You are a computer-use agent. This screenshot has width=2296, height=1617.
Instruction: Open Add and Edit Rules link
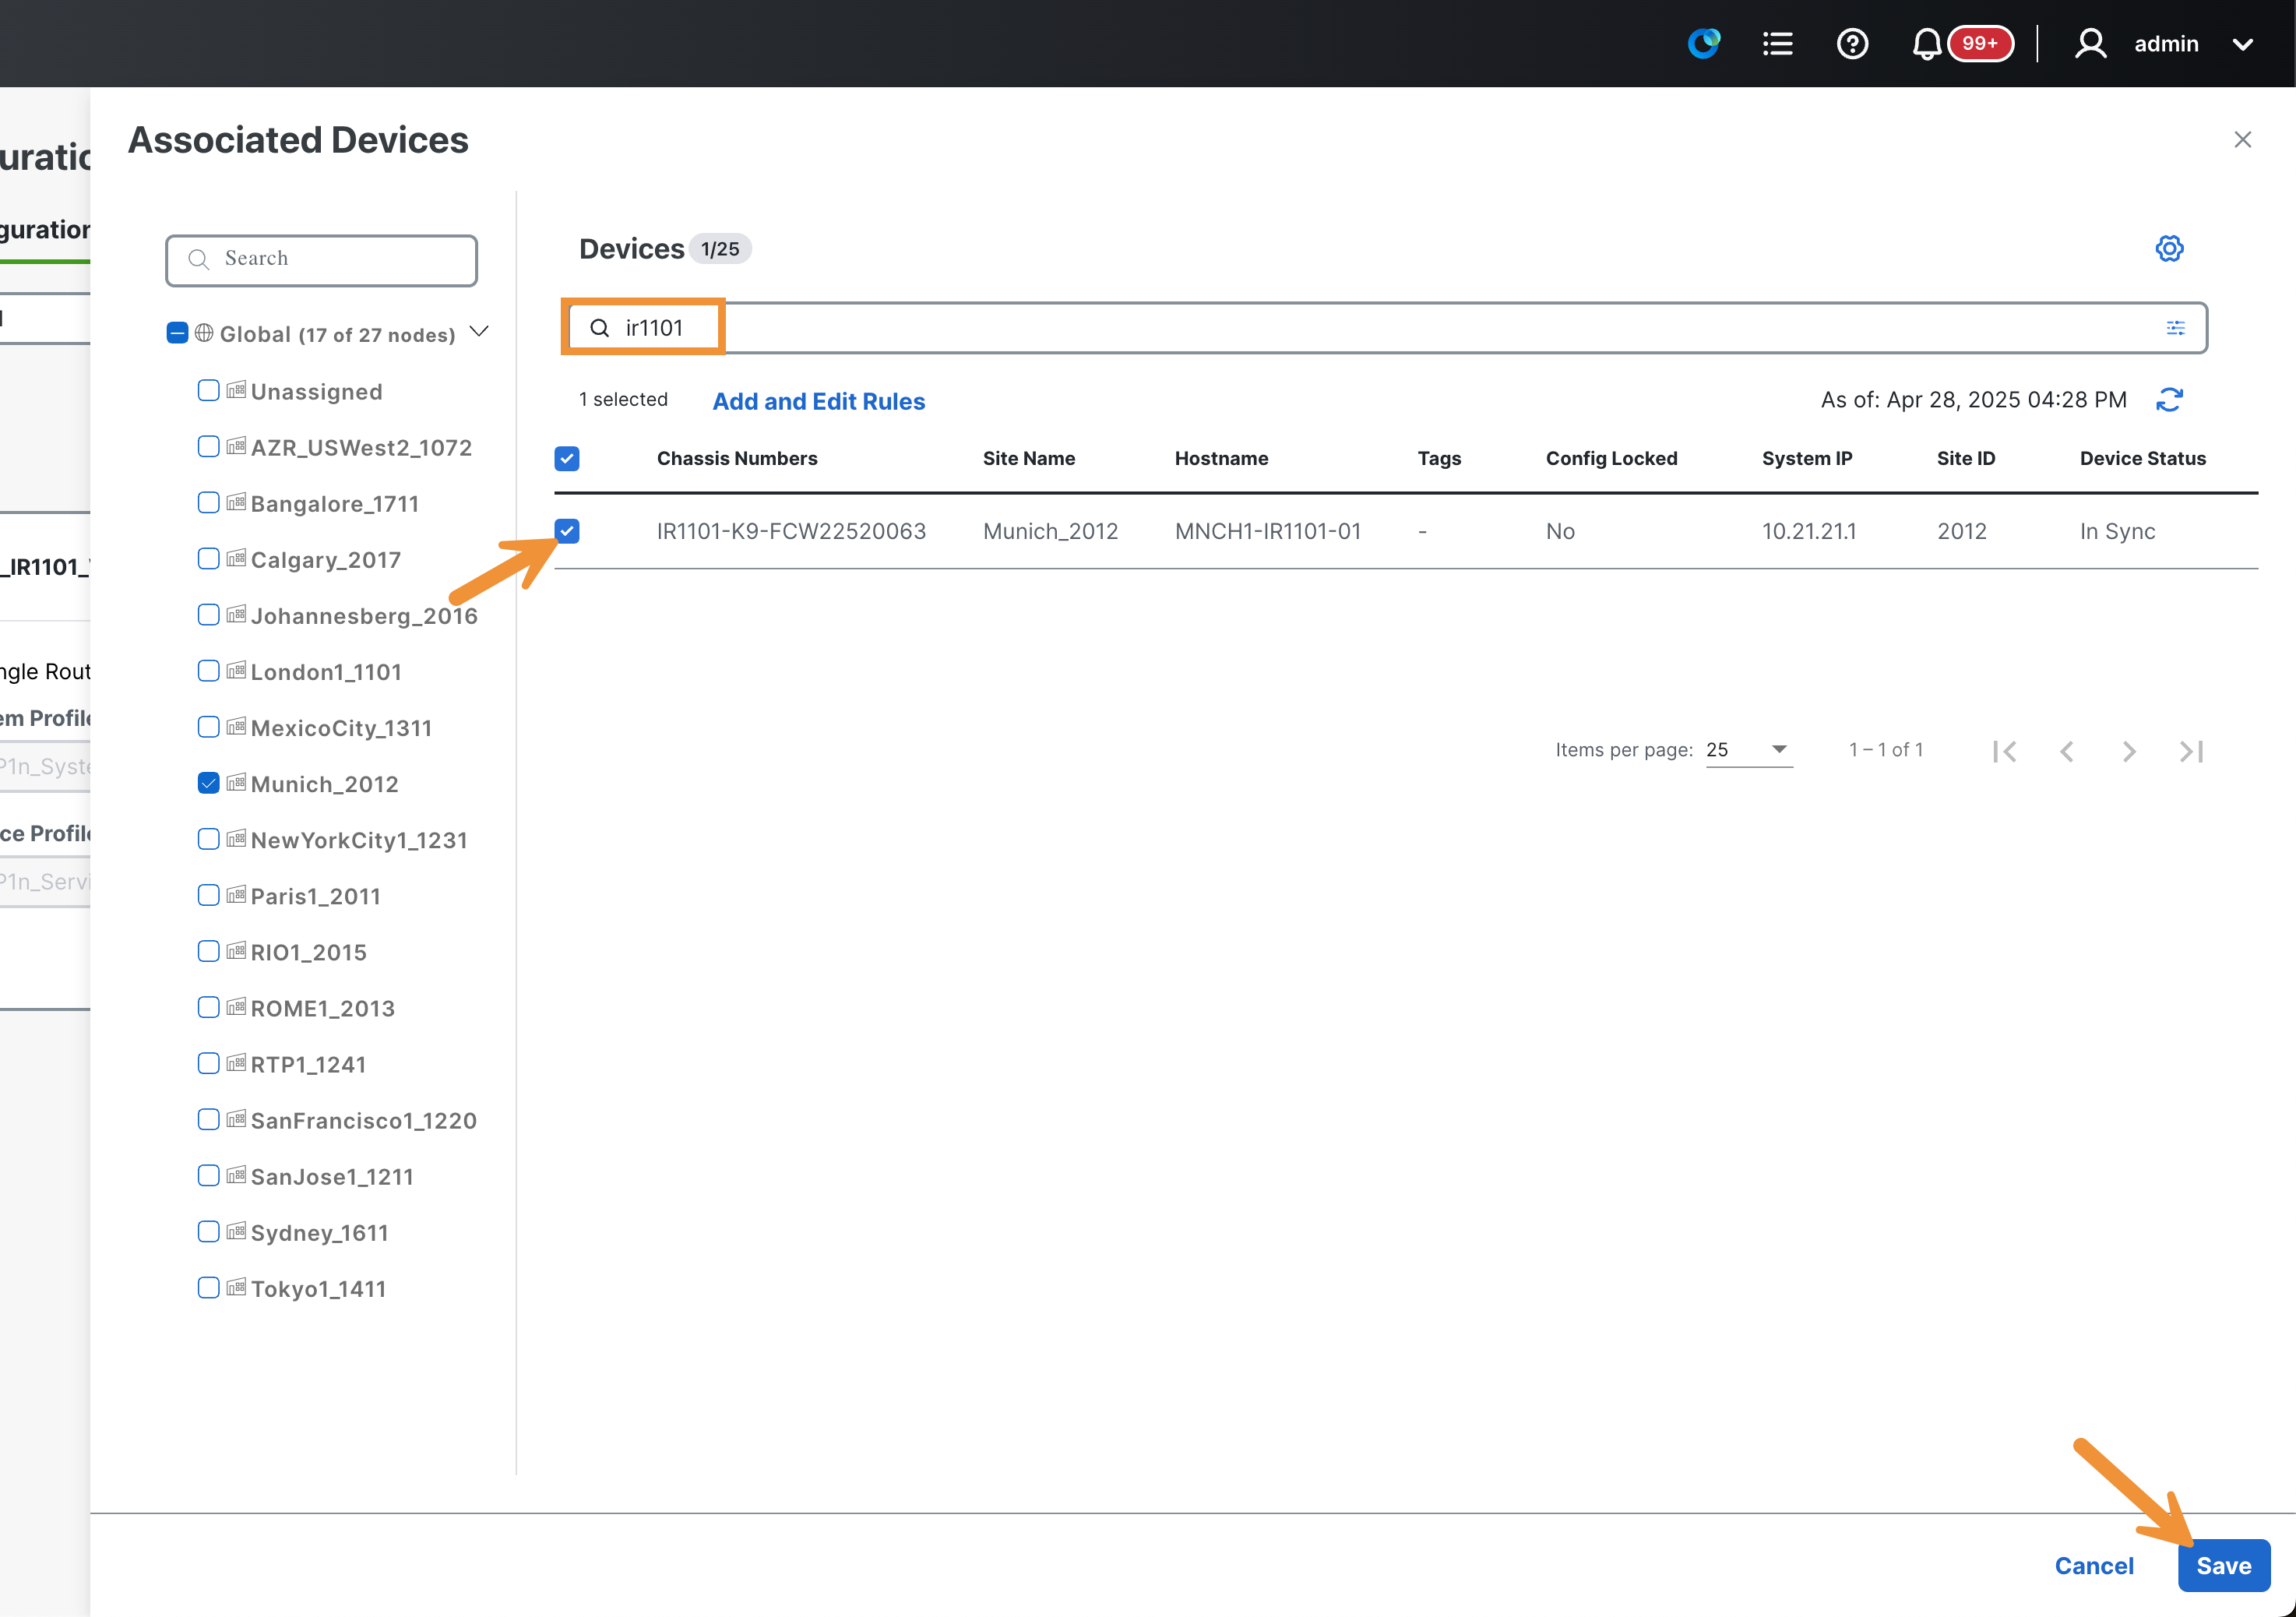[x=819, y=401]
